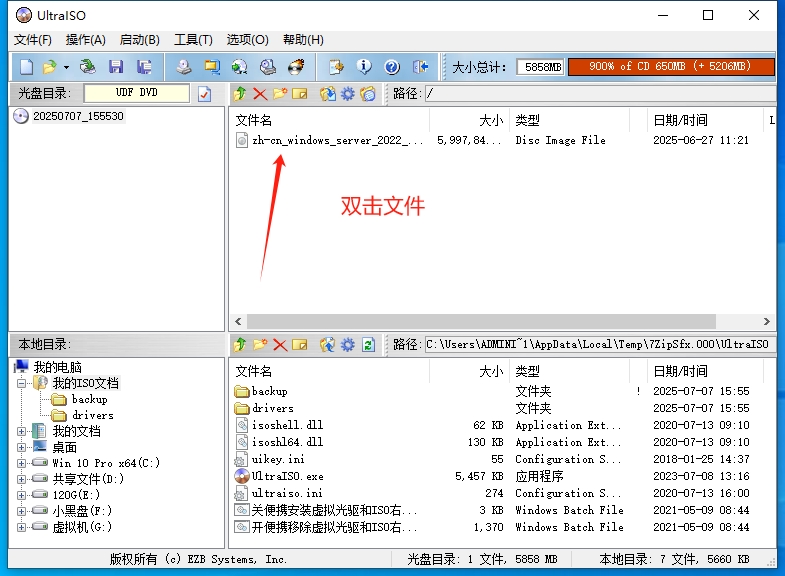
Task: Open the info icon in main toolbar
Action: tap(364, 67)
